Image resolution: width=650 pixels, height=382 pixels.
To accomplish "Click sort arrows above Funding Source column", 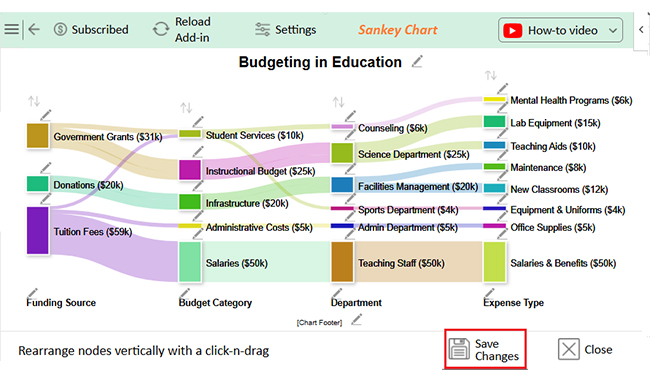I will (34, 101).
